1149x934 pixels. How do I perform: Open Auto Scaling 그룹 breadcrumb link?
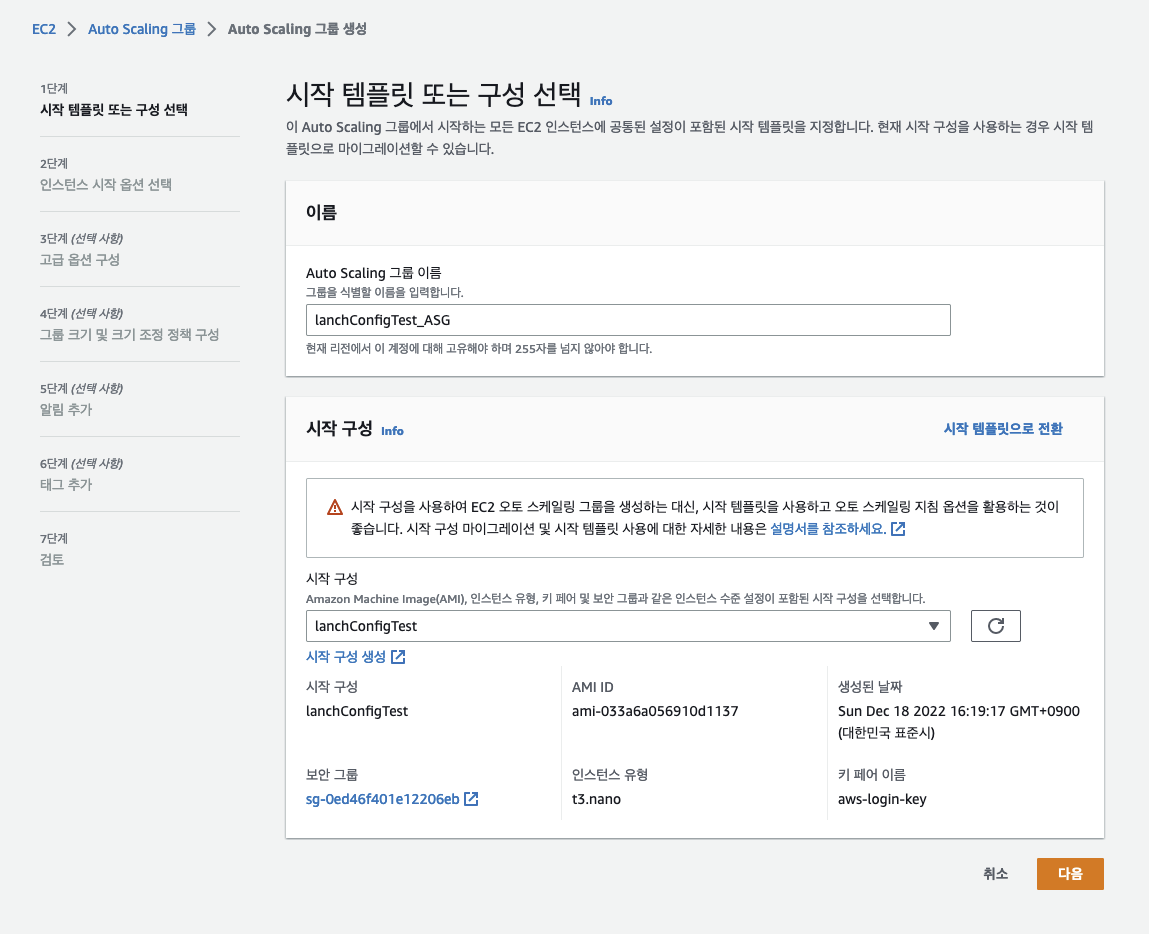click(x=142, y=29)
